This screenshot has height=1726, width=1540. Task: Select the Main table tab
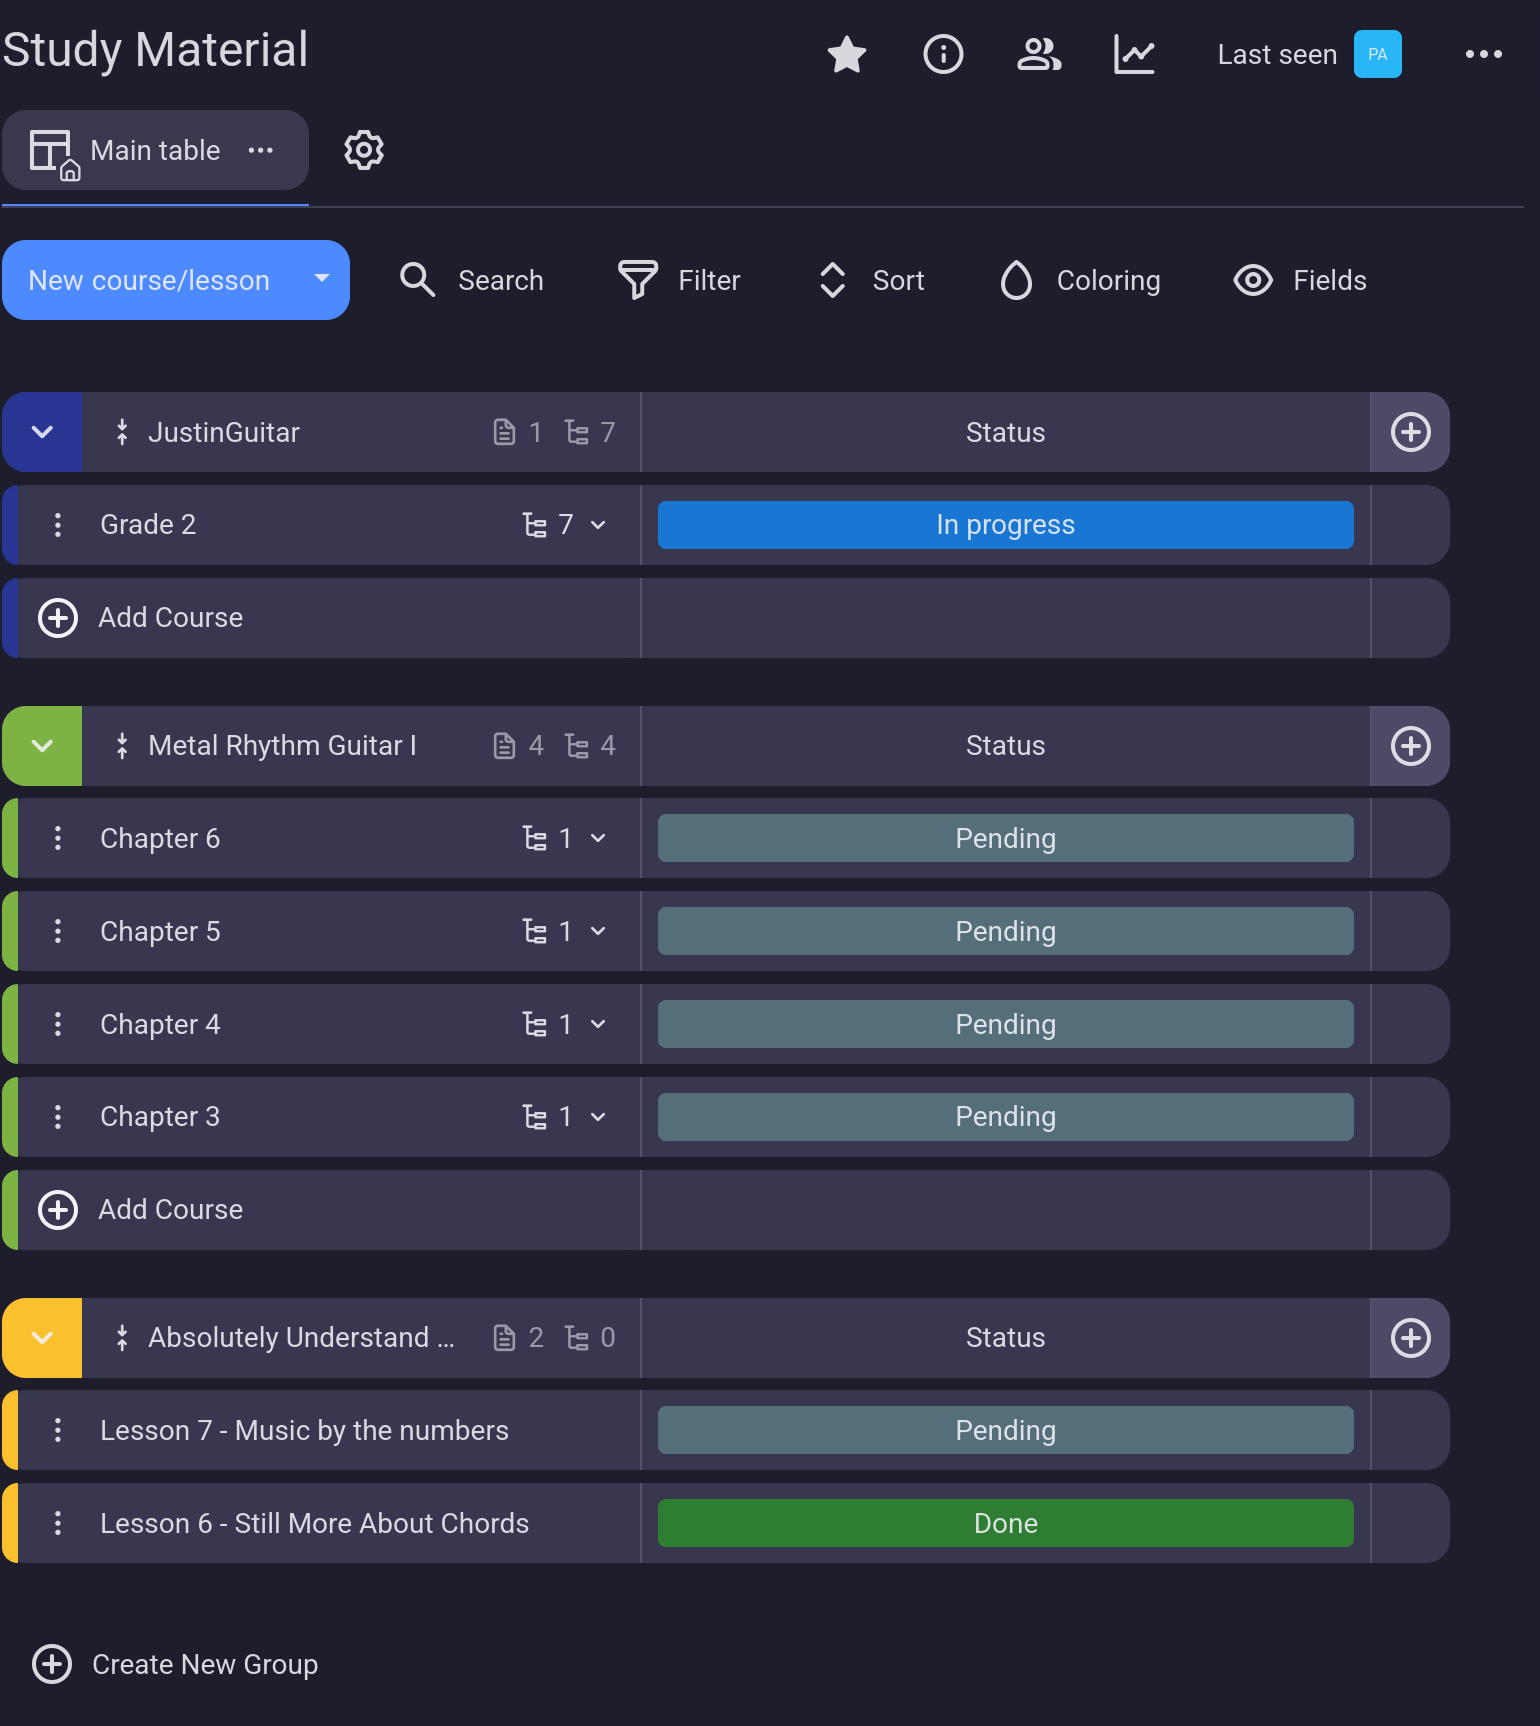(x=154, y=150)
